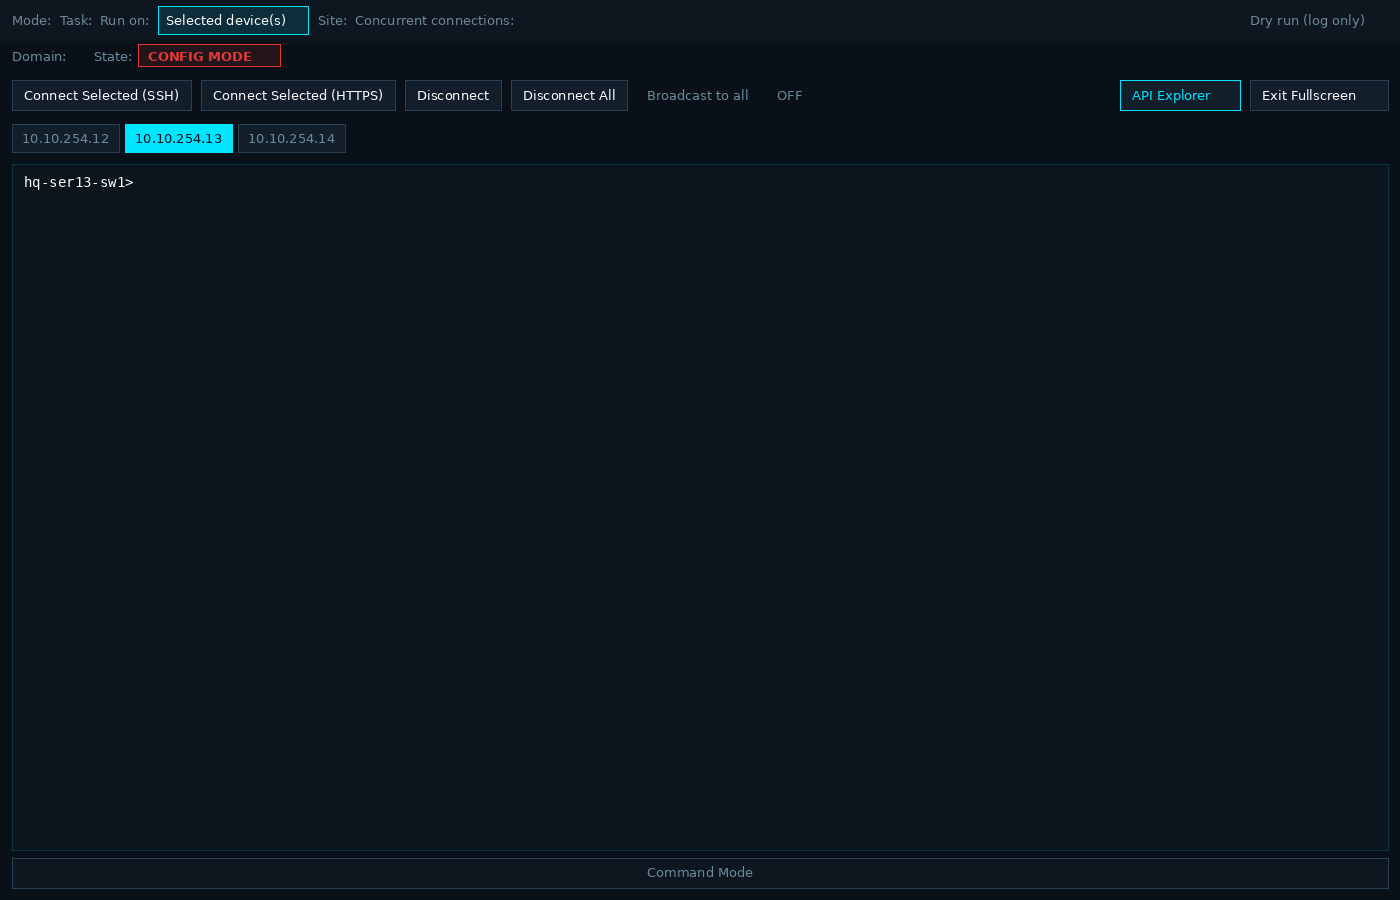The height and width of the screenshot is (900, 1400).
Task: Click the Command Mode input bar
Action: point(700,872)
